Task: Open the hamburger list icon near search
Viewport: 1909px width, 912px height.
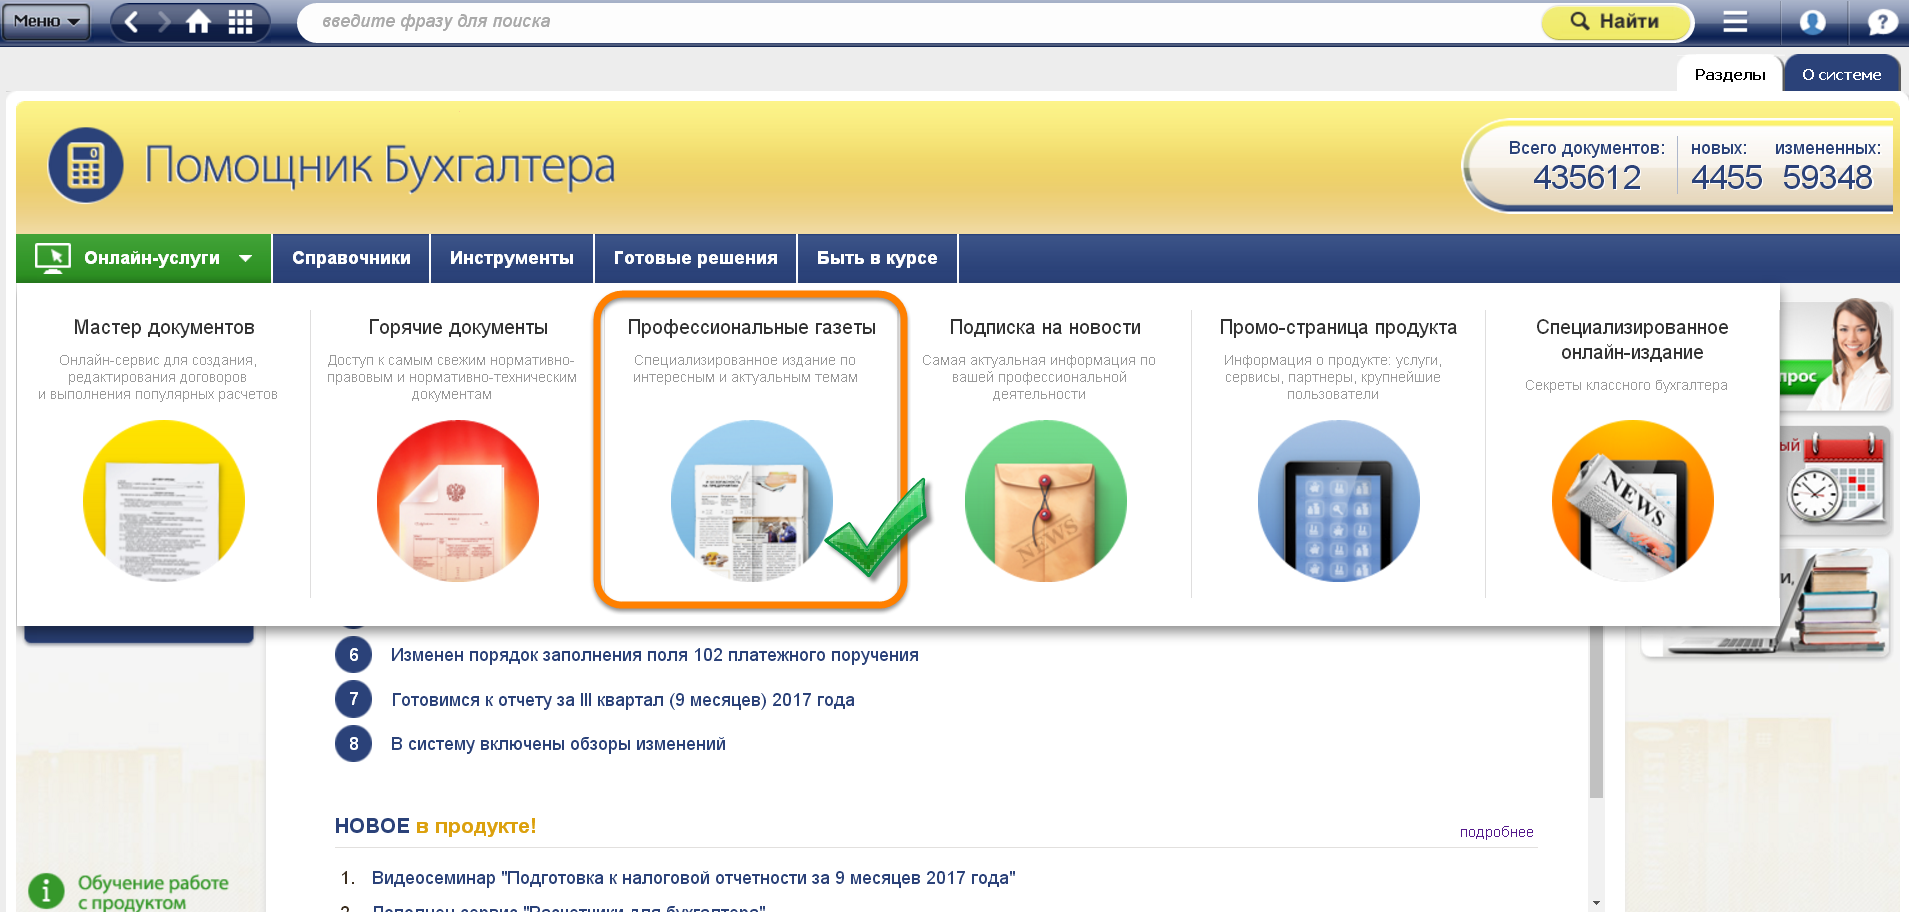Action: click(x=1735, y=22)
